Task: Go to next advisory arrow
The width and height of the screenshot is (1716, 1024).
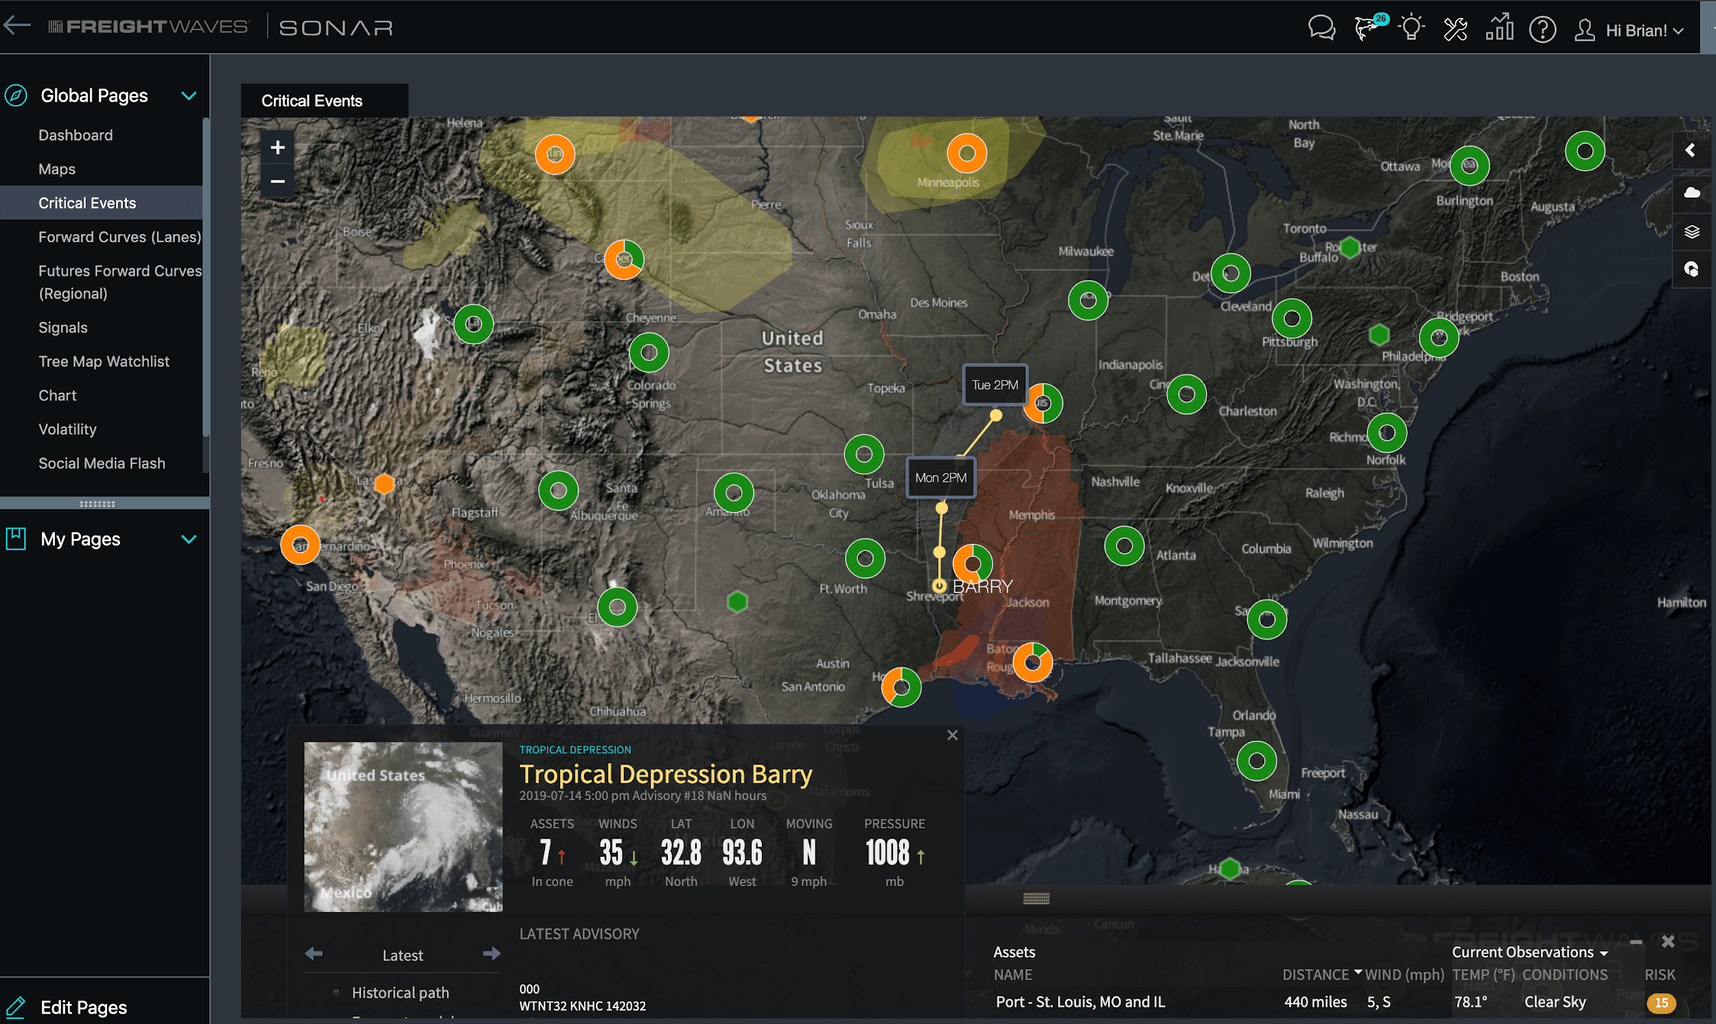Action: pos(492,954)
